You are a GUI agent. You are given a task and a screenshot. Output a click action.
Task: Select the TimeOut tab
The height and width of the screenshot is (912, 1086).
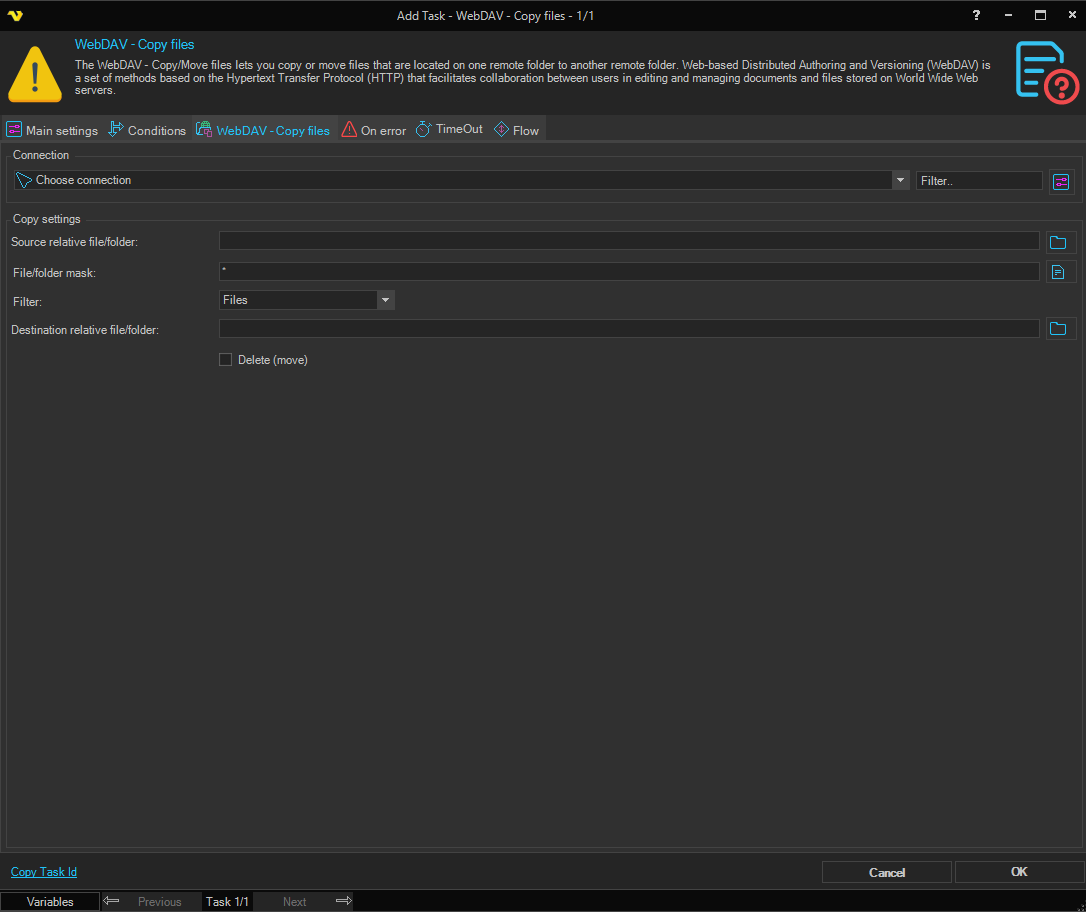click(449, 130)
